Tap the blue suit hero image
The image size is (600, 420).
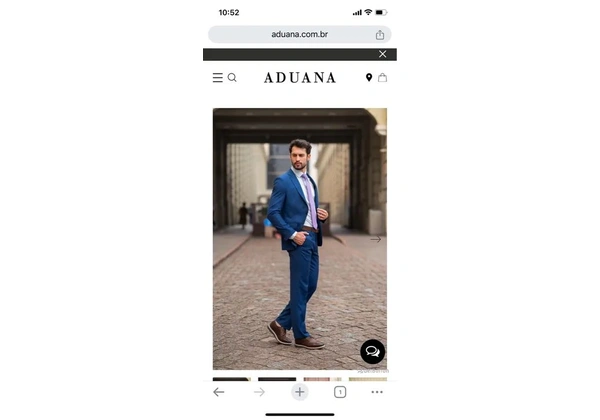[300, 239]
